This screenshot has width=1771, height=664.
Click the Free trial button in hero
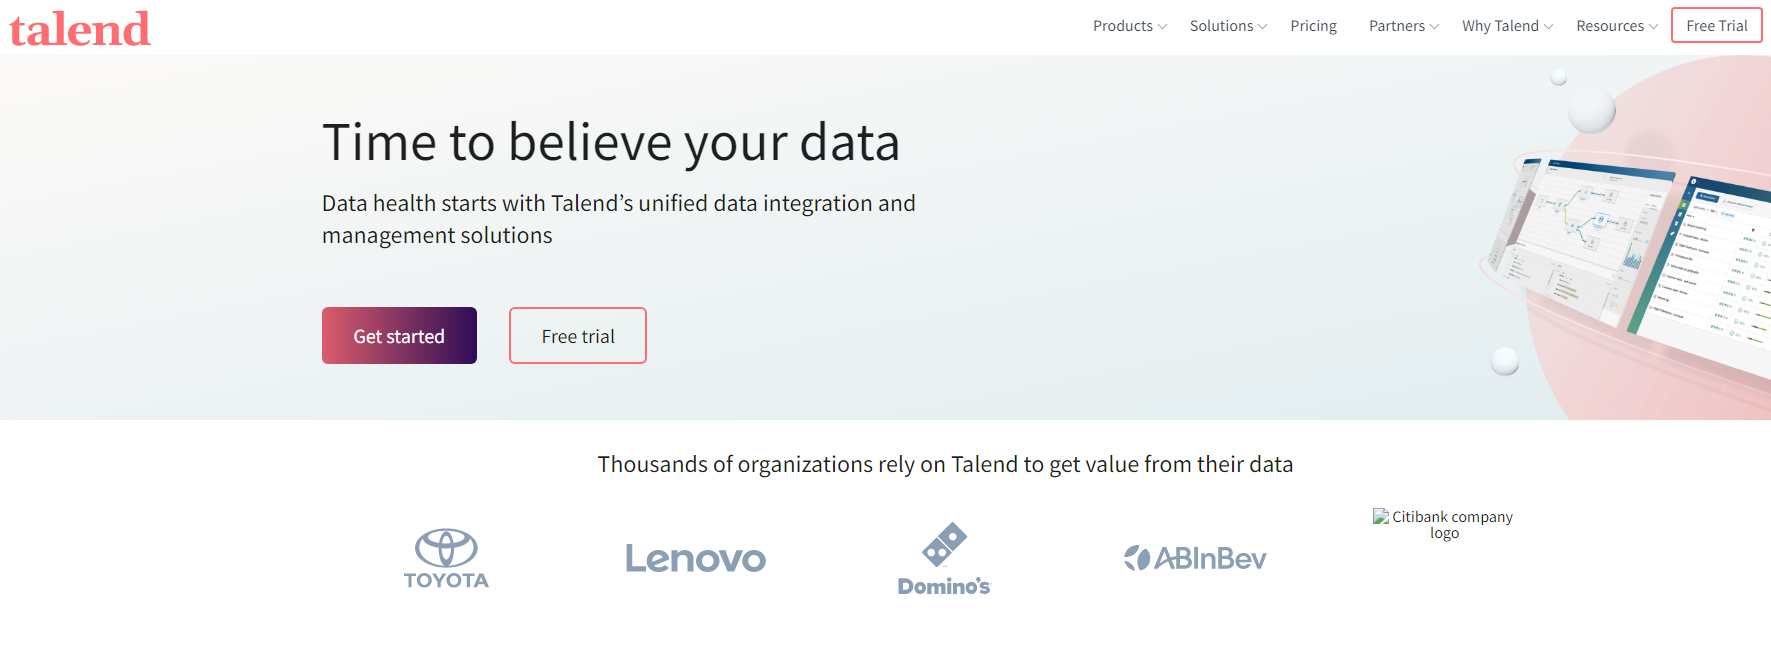click(x=578, y=336)
